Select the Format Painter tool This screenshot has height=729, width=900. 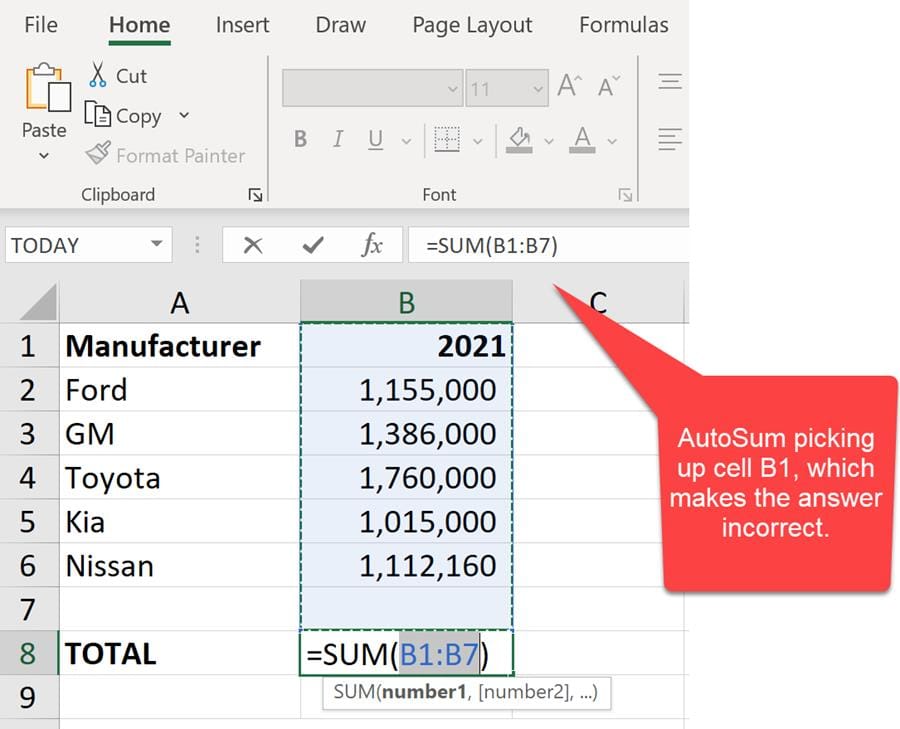tap(166, 155)
